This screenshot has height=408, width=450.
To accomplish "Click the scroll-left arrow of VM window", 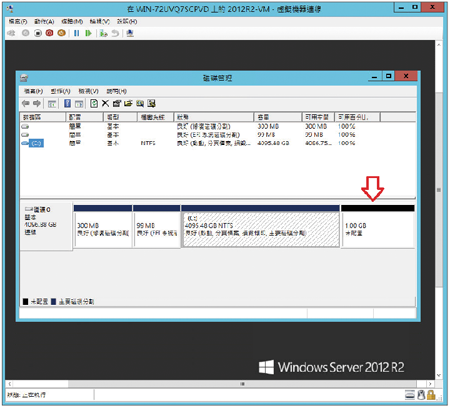I will pyautogui.click(x=10, y=384).
